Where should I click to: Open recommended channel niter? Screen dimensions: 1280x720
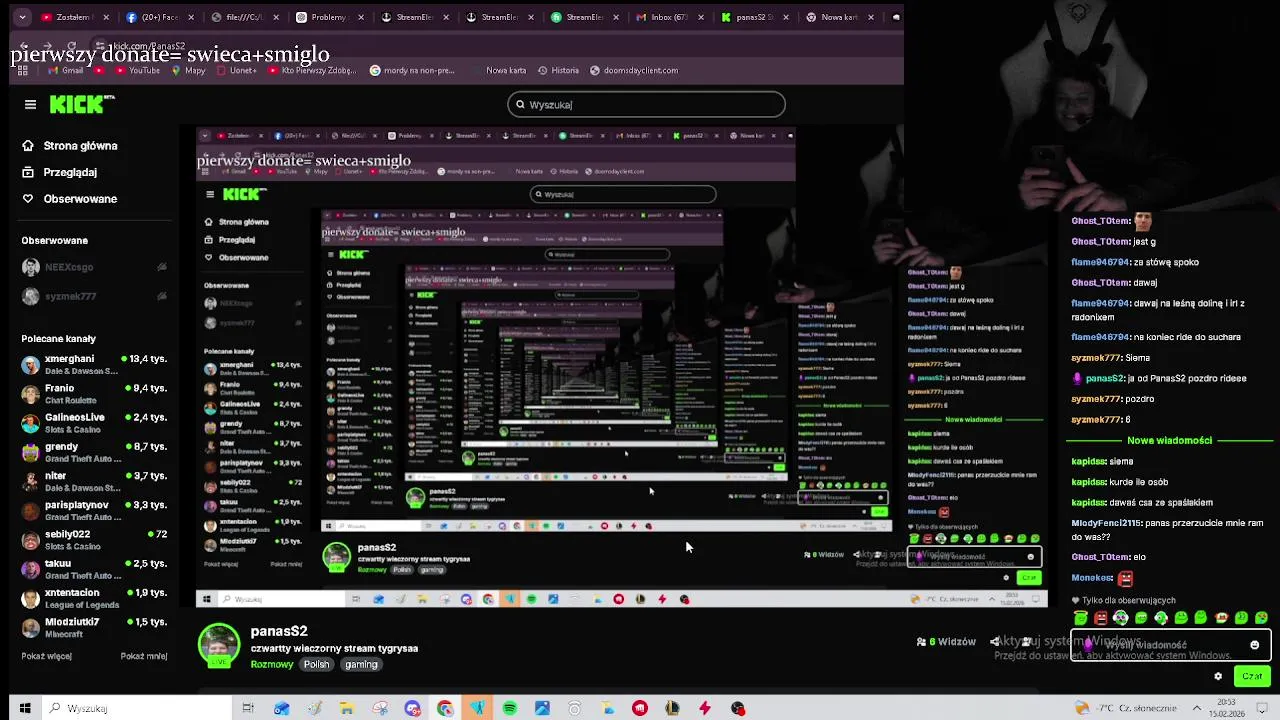point(94,481)
